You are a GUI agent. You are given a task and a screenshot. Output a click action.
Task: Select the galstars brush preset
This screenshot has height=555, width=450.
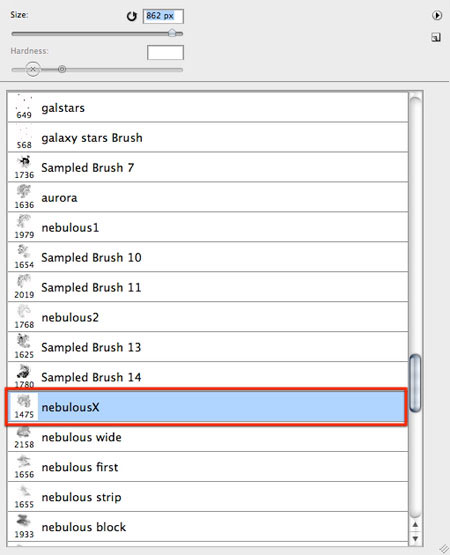[208, 108]
